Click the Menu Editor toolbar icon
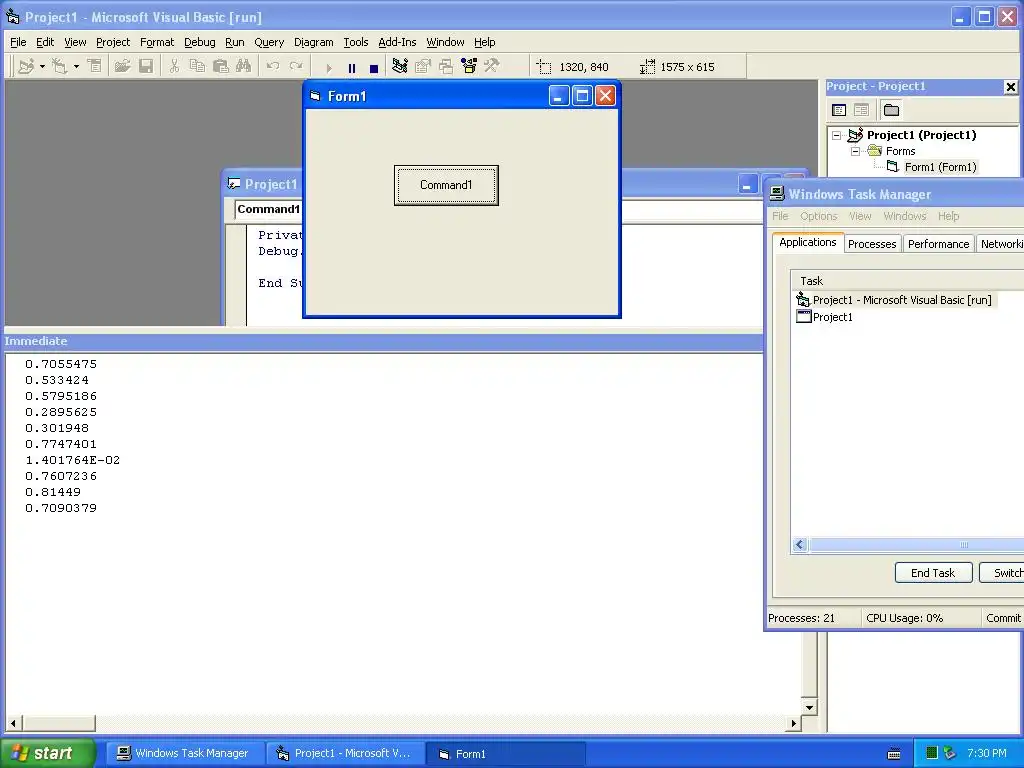The width and height of the screenshot is (1024, 768). (x=95, y=67)
